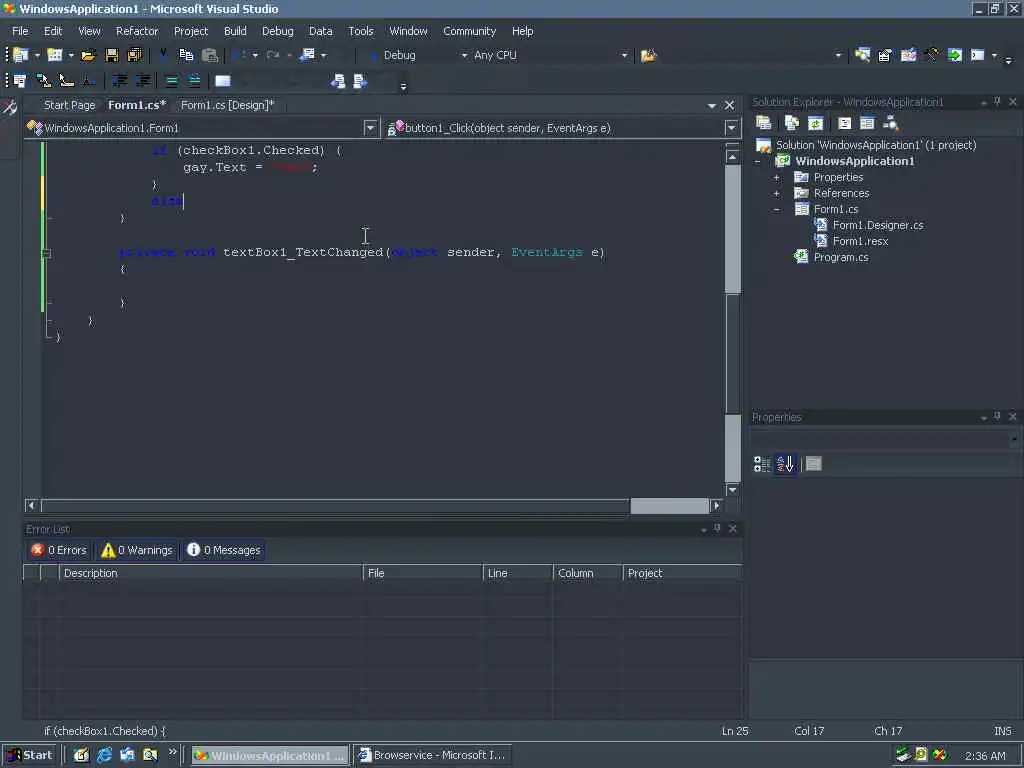Open the Any CPU platform dropdown
This screenshot has height=768, width=1024.
pyautogui.click(x=624, y=56)
